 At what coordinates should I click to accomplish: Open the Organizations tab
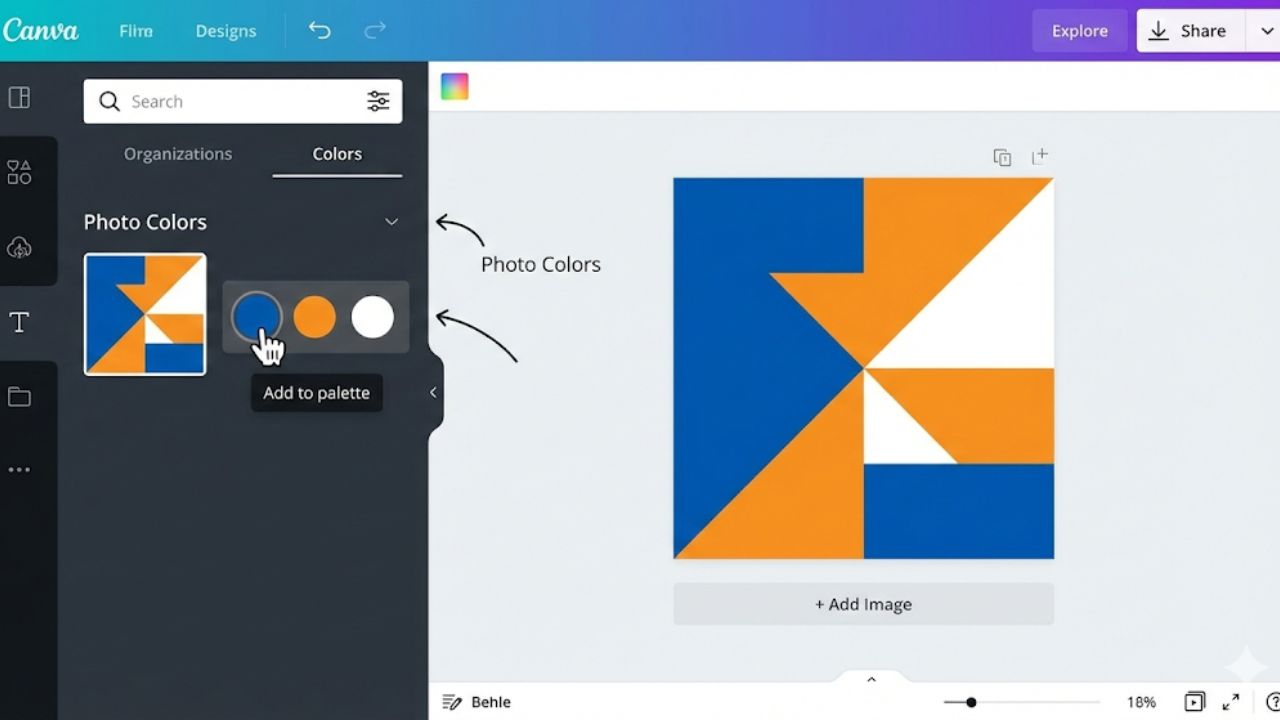177,154
